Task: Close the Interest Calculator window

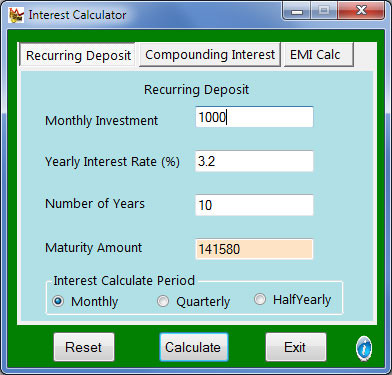Action: point(361,11)
